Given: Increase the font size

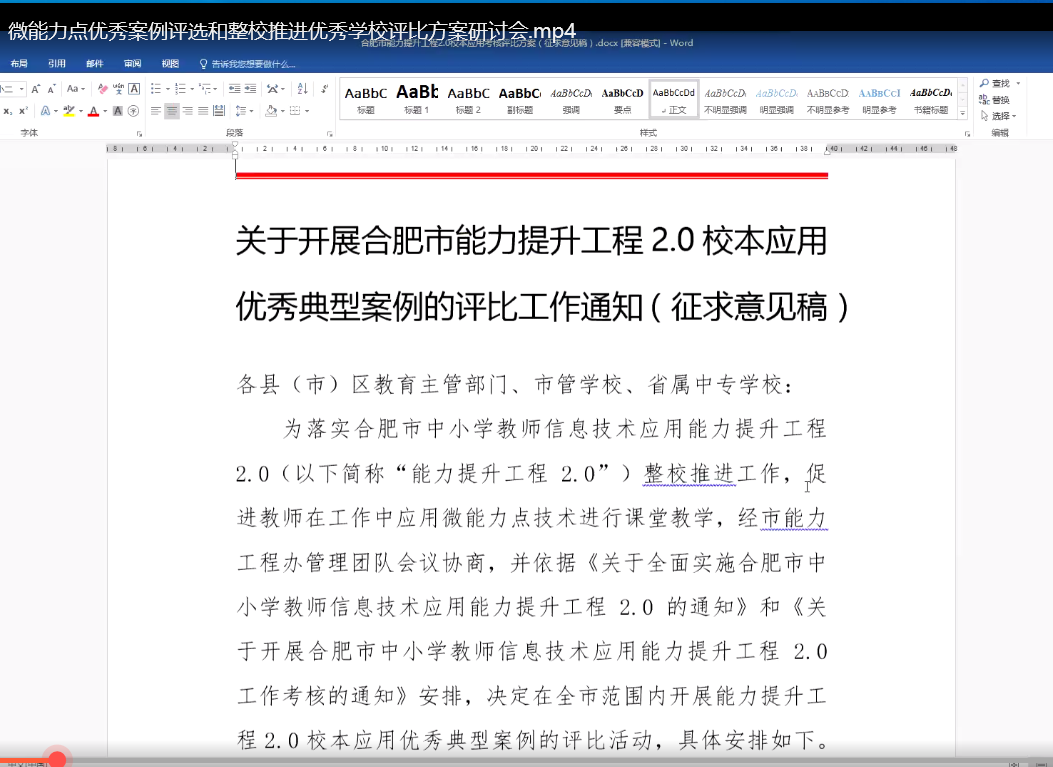Looking at the screenshot, I should pyautogui.click(x=36, y=89).
